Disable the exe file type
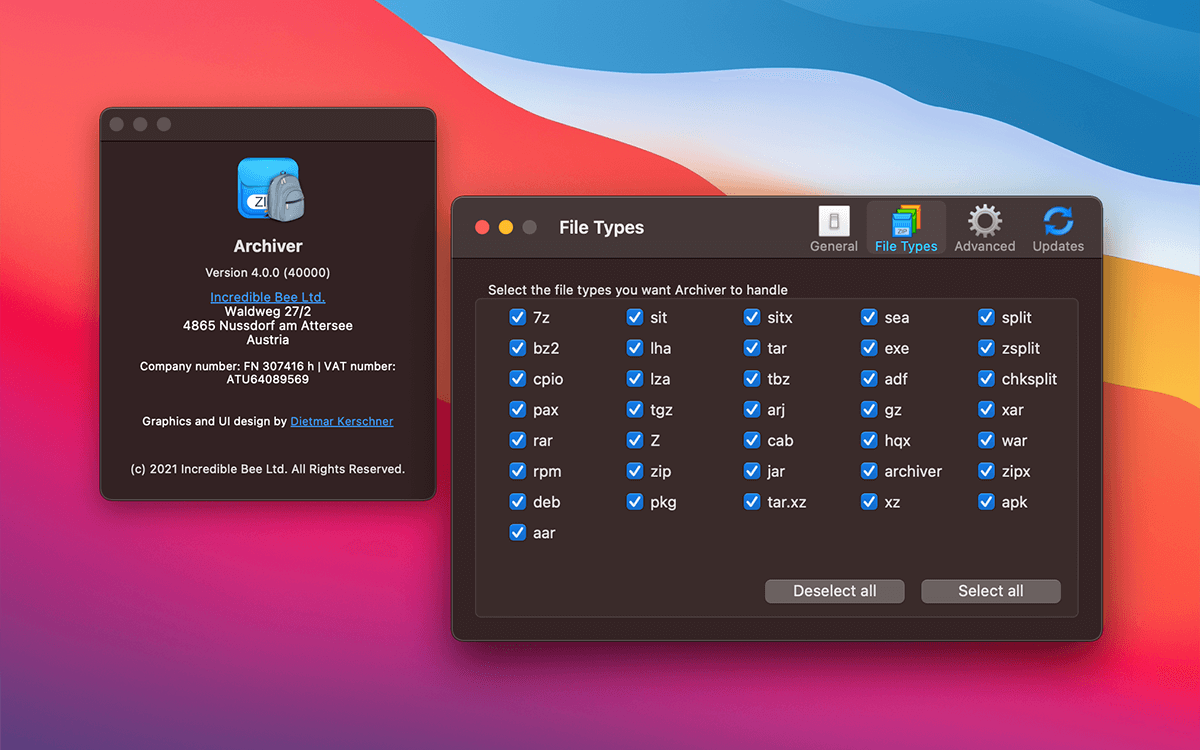Image resolution: width=1200 pixels, height=750 pixels. (x=869, y=348)
